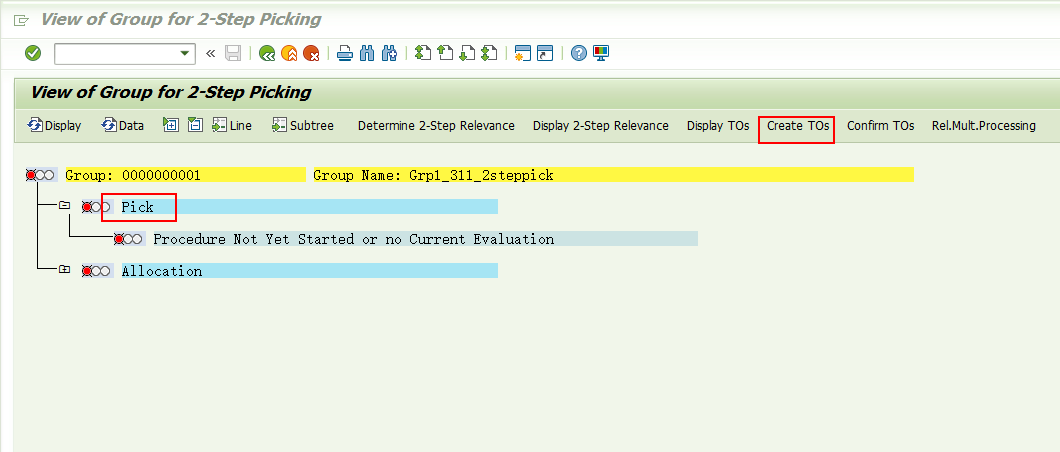Click the green Enter checkmark icon
This screenshot has width=1060, height=452.
32,53
